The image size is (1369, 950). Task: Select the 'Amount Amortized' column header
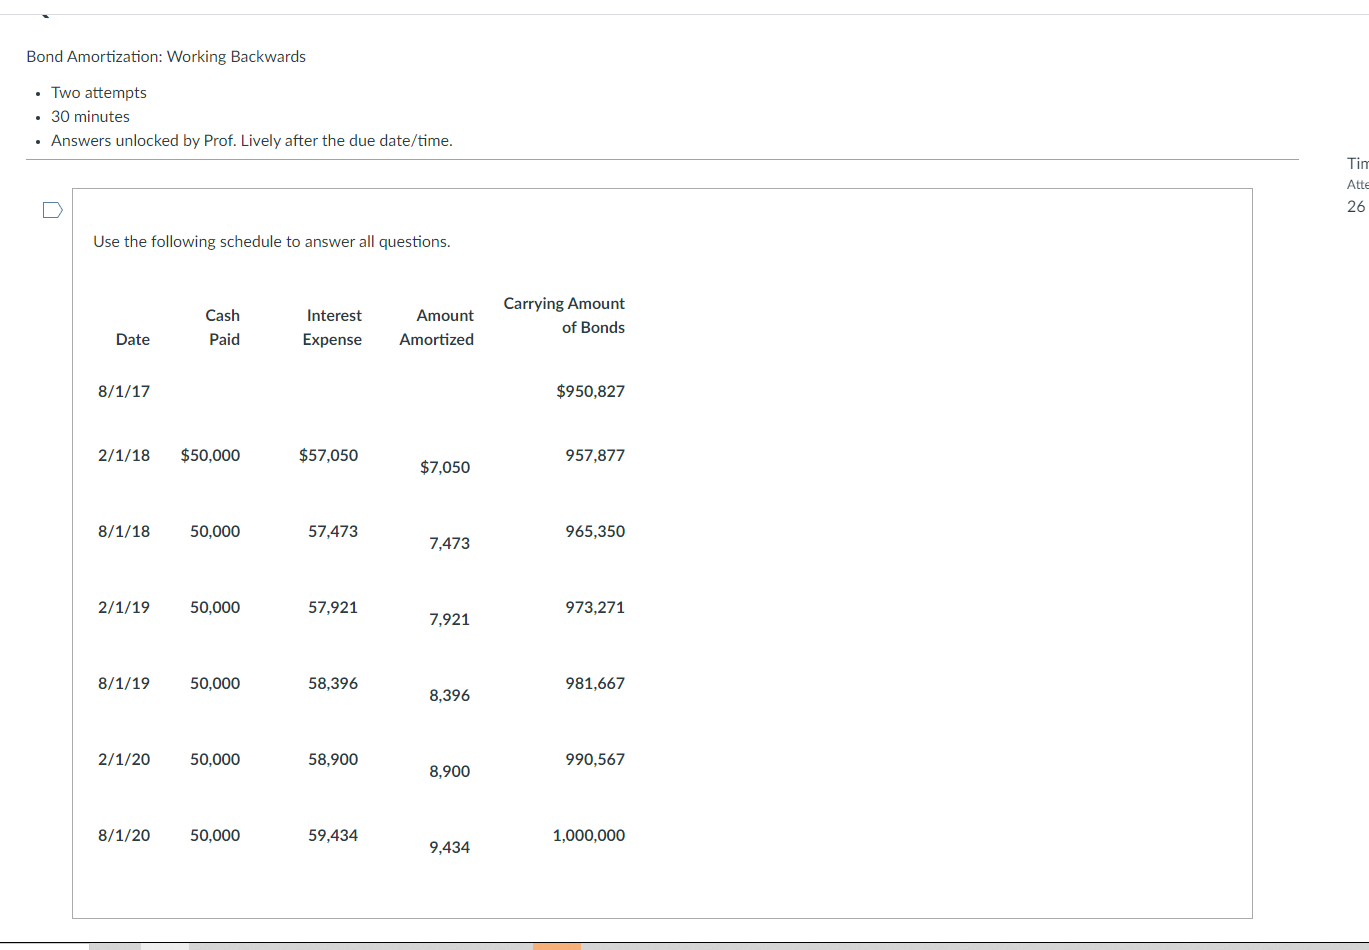437,328
